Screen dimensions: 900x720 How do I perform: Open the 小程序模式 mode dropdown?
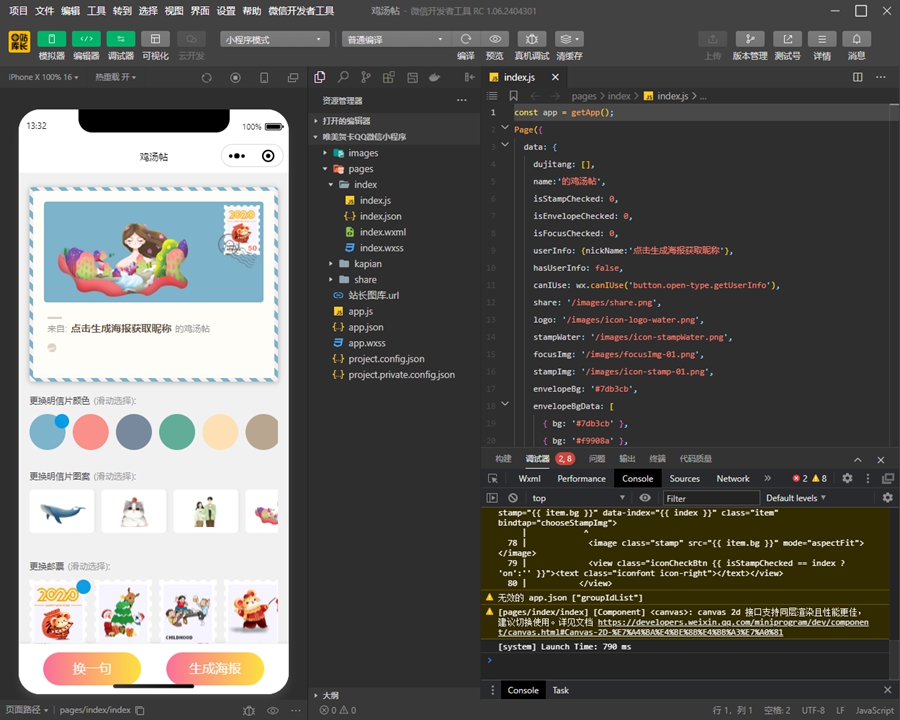coord(275,39)
